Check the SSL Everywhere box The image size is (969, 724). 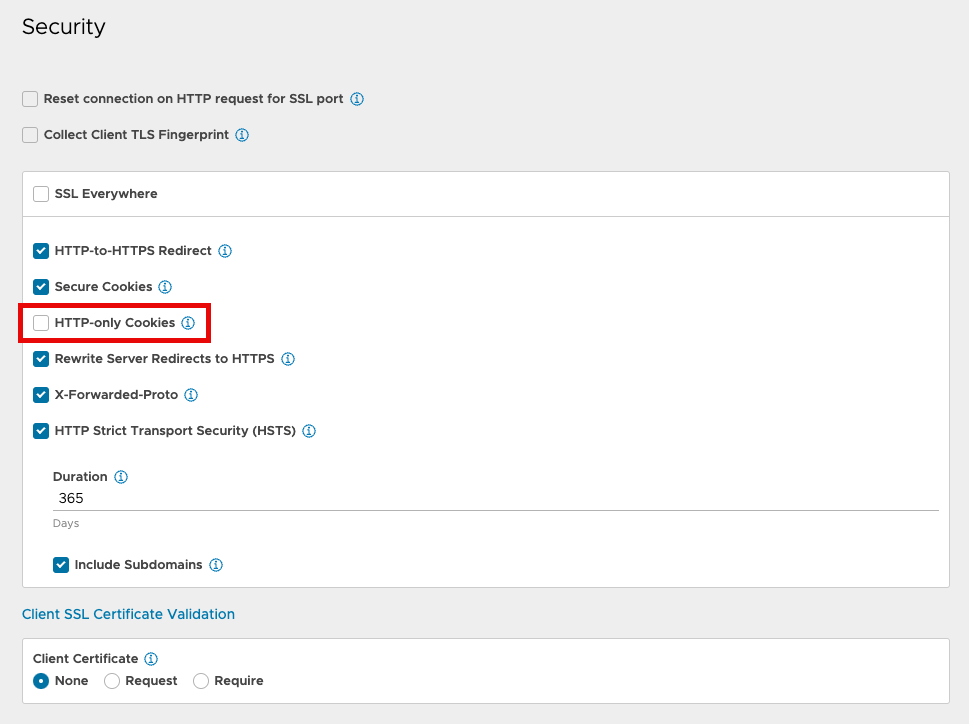point(40,194)
